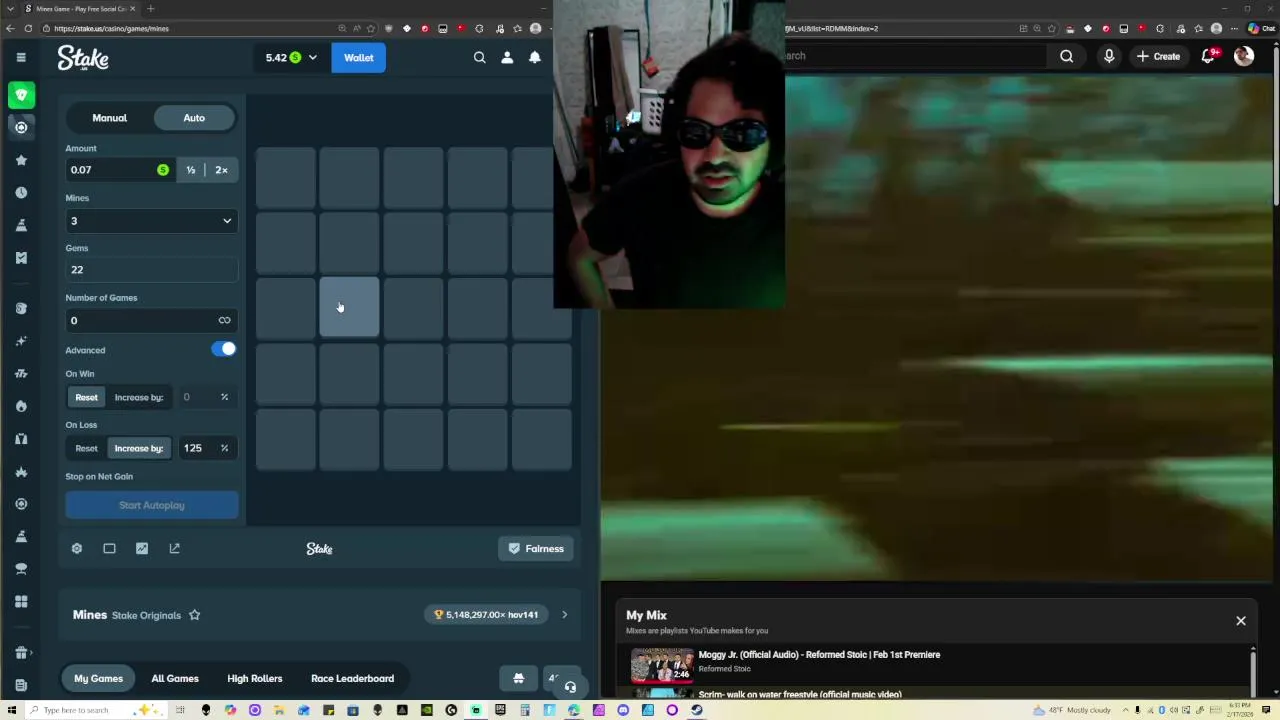Expand the Mines top win chevron

click(x=564, y=615)
